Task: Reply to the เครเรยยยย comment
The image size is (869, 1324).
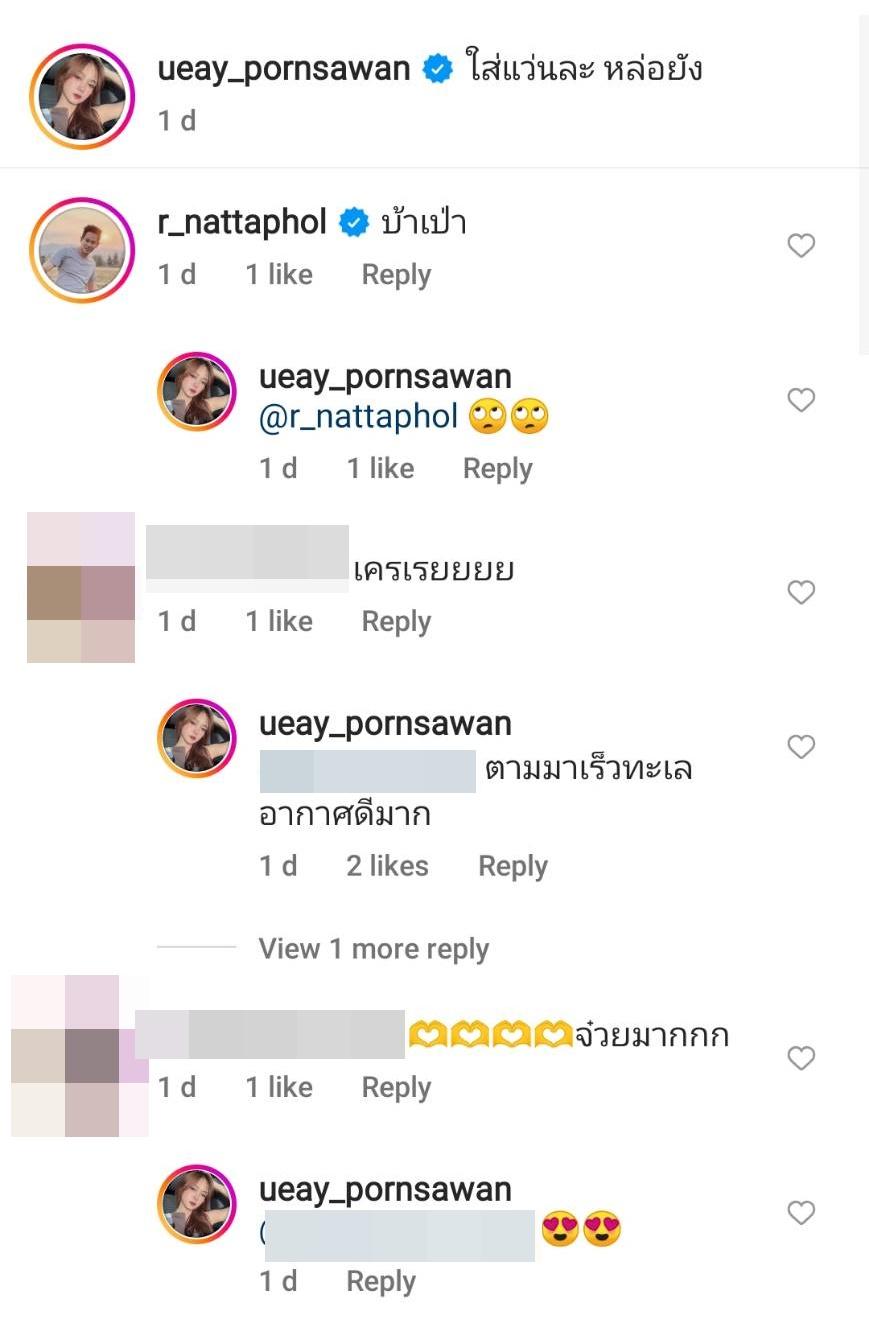Action: tap(396, 622)
